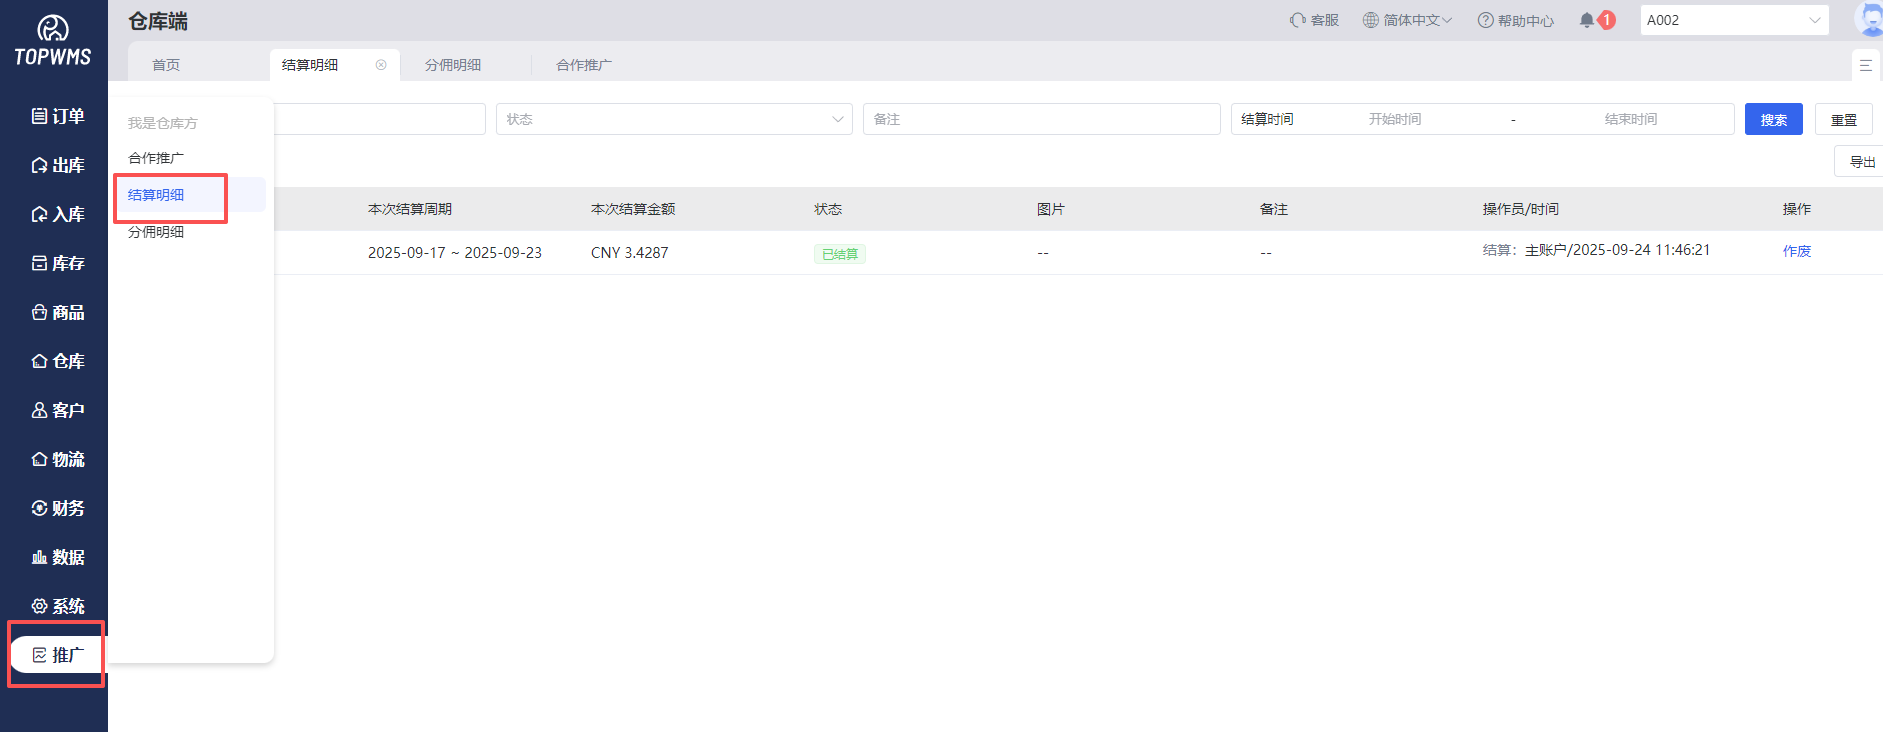
Task: Click the 作废 void link in row
Action: tap(1797, 251)
